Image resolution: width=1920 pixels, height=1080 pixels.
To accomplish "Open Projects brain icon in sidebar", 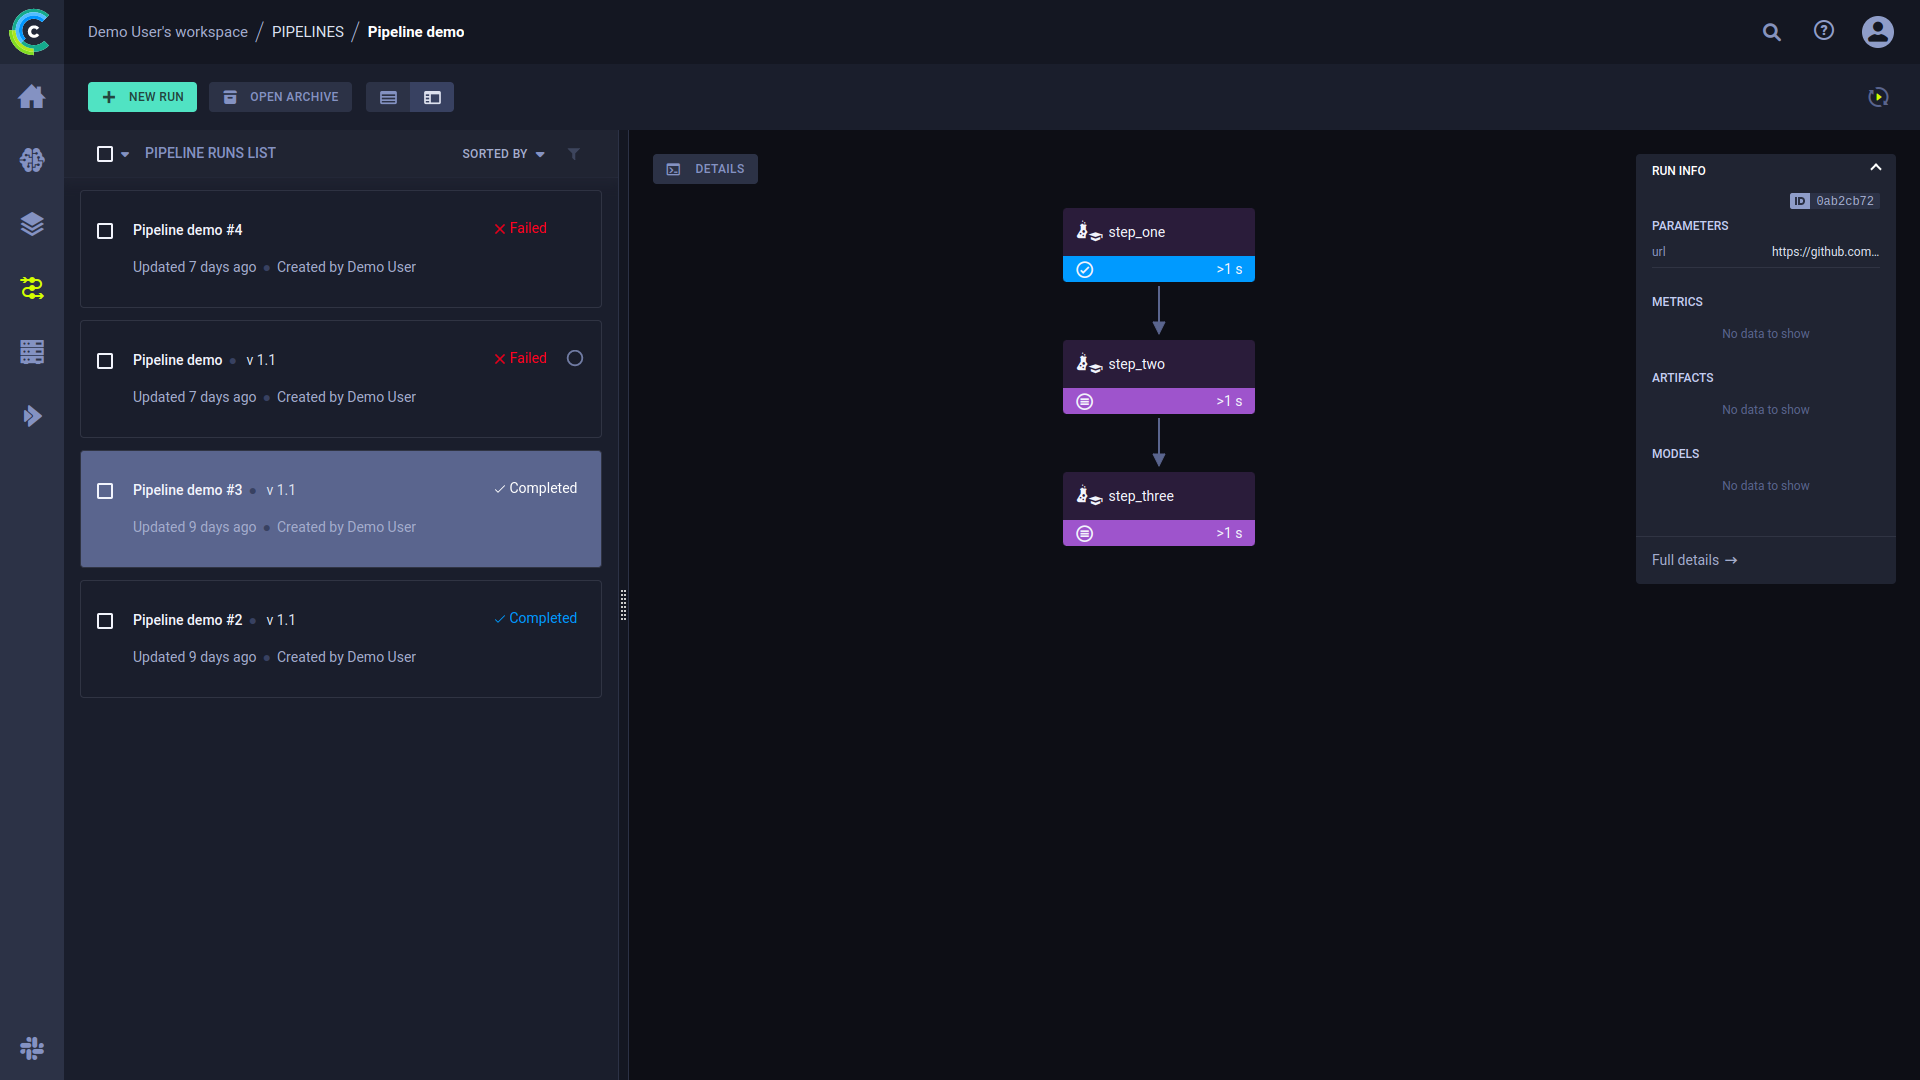I will point(32,160).
